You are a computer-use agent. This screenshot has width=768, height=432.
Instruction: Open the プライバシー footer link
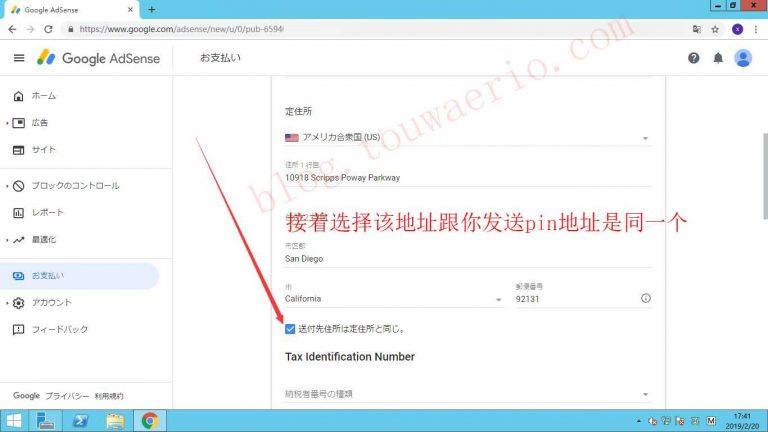67,396
